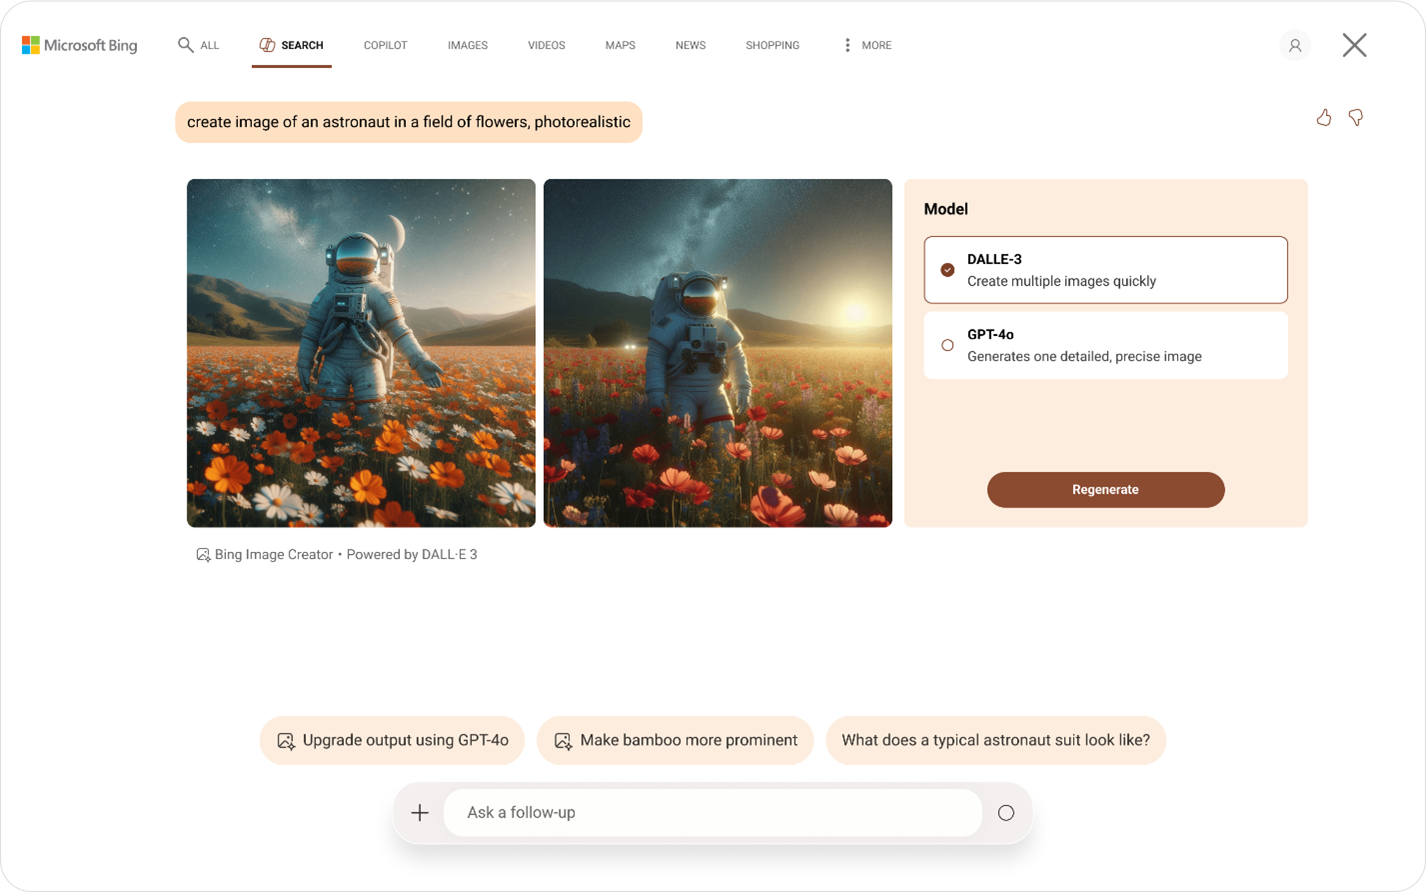Click the Regenerate button

[x=1105, y=489]
